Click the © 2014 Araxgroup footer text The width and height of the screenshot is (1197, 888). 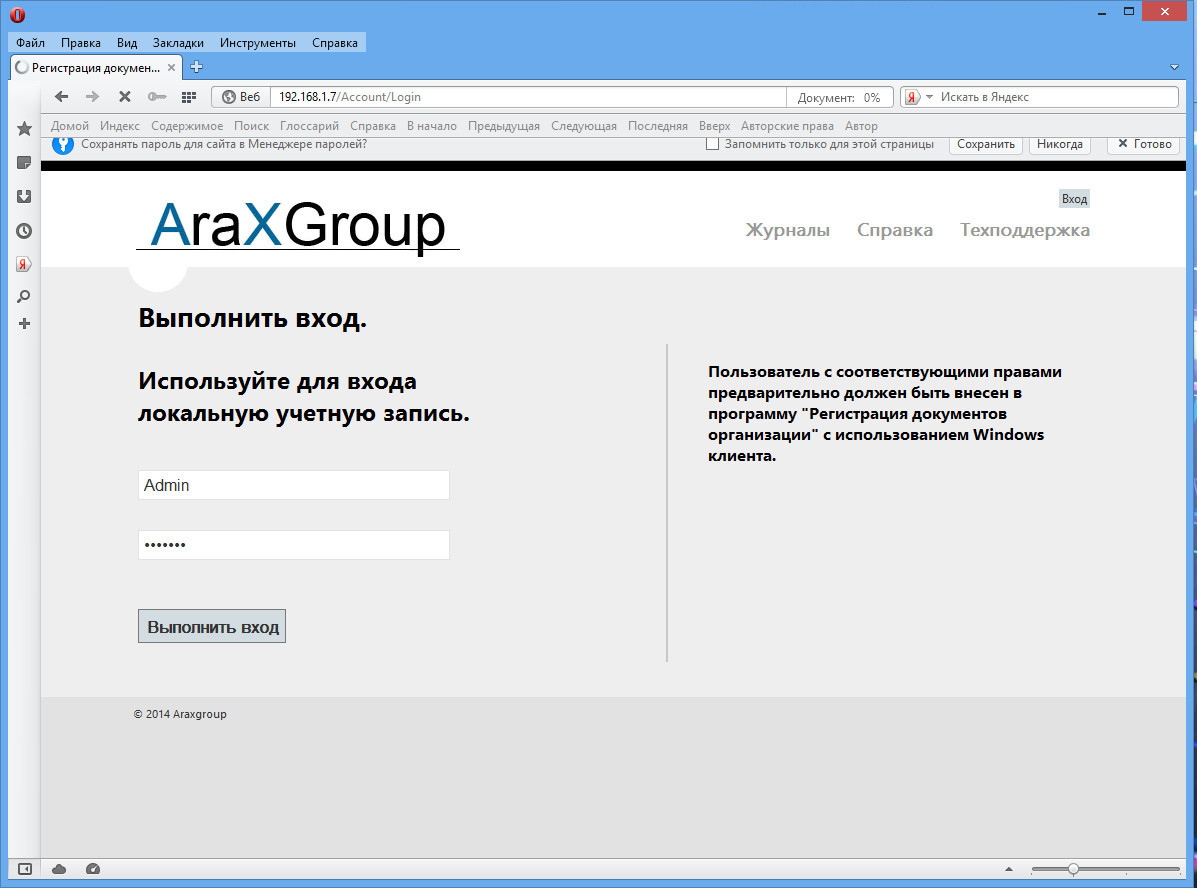click(180, 714)
